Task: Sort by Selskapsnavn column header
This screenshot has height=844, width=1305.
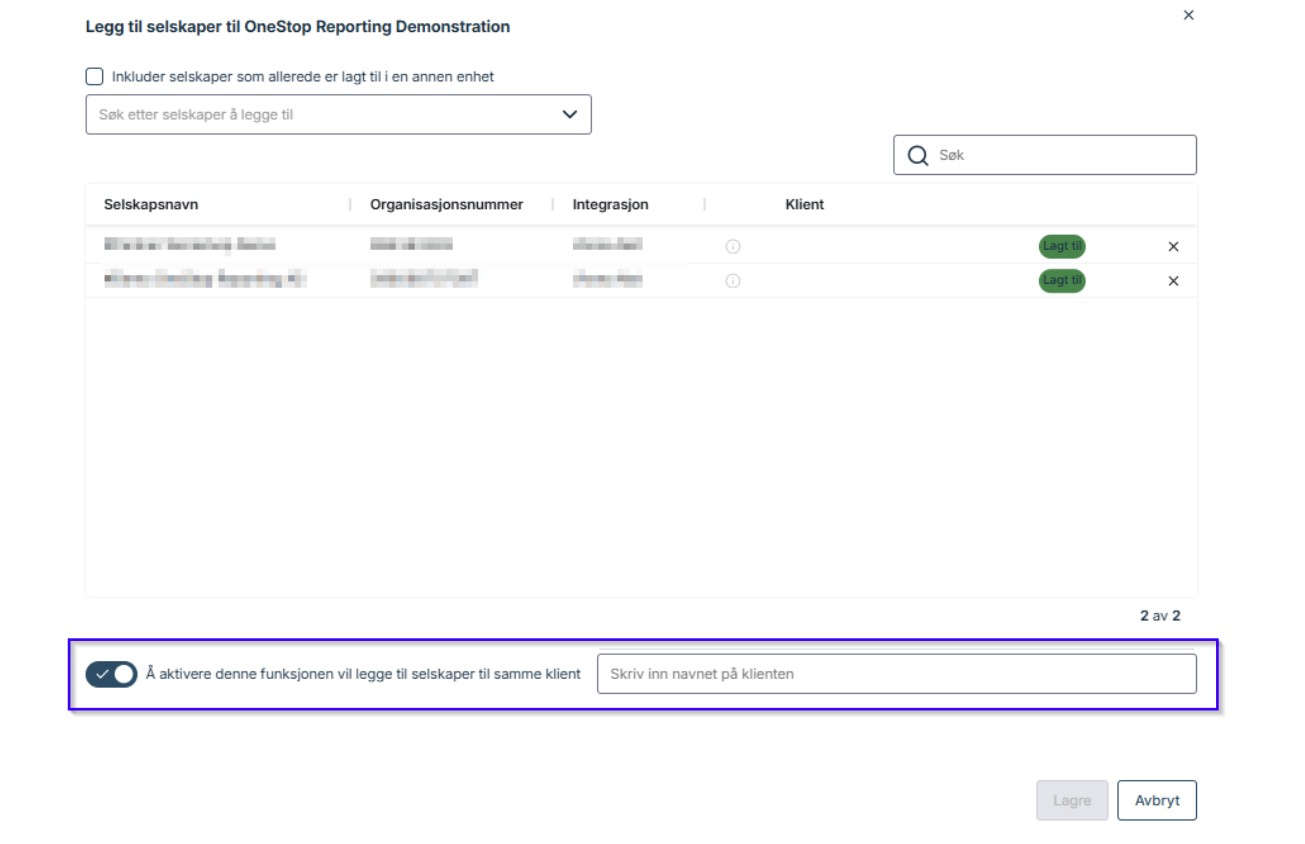Action: click(x=151, y=204)
